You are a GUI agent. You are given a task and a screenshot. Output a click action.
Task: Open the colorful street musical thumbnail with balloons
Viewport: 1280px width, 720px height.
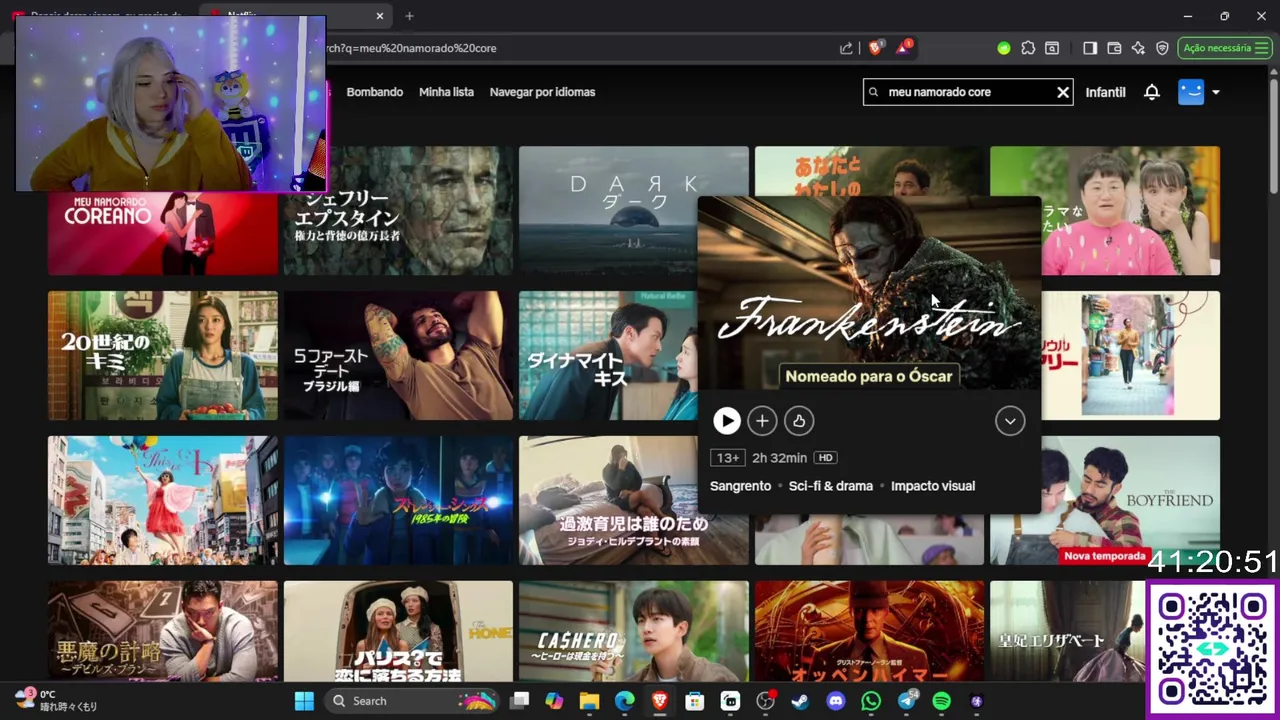(x=163, y=500)
